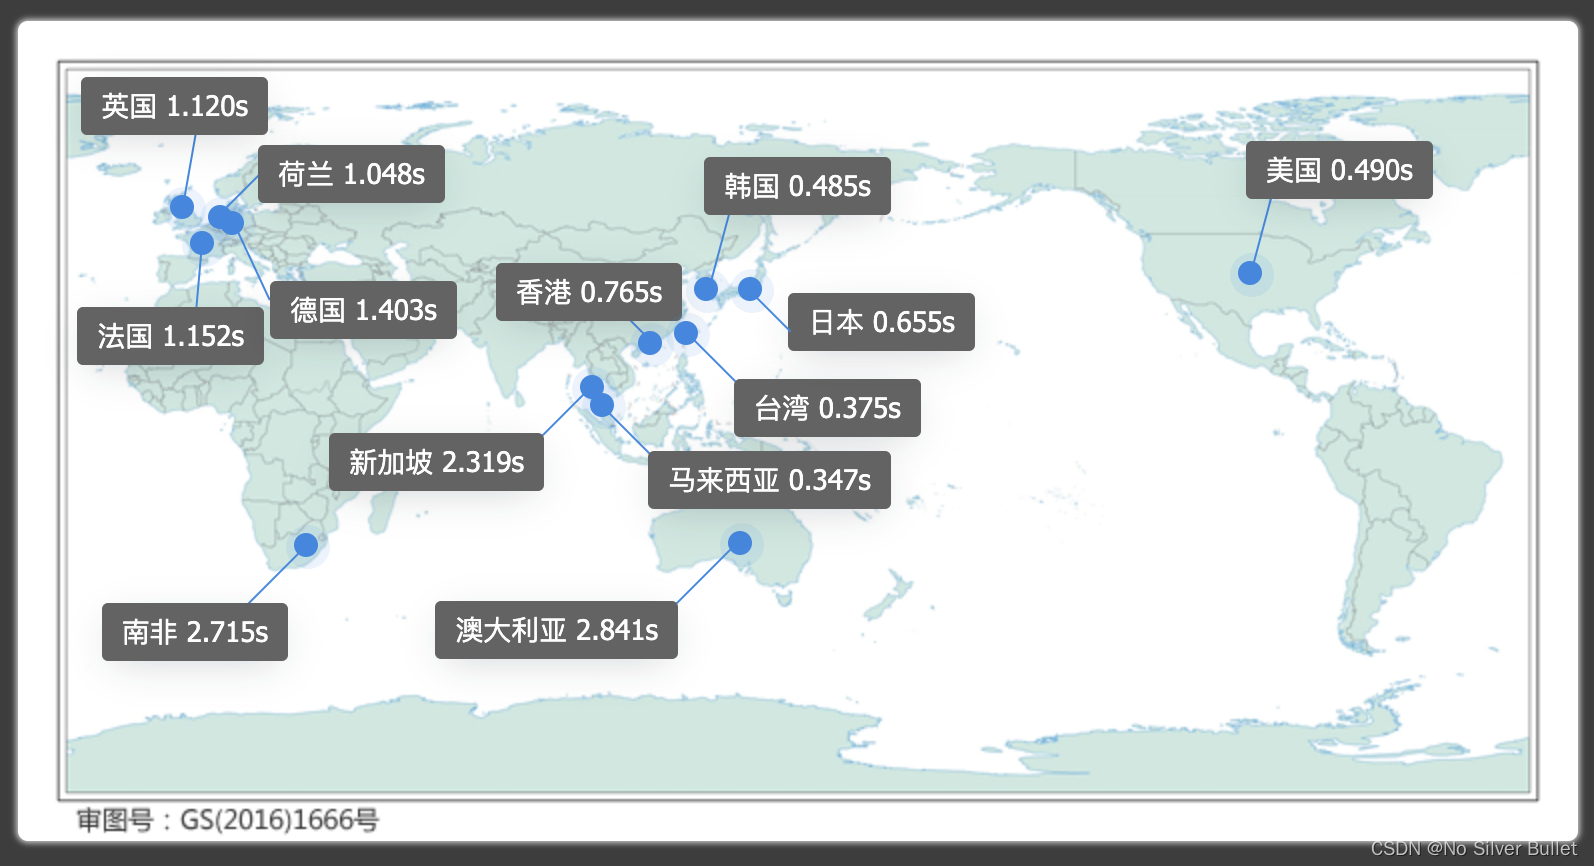Select the 南非 2.715s label
The image size is (1594, 866).
[195, 632]
